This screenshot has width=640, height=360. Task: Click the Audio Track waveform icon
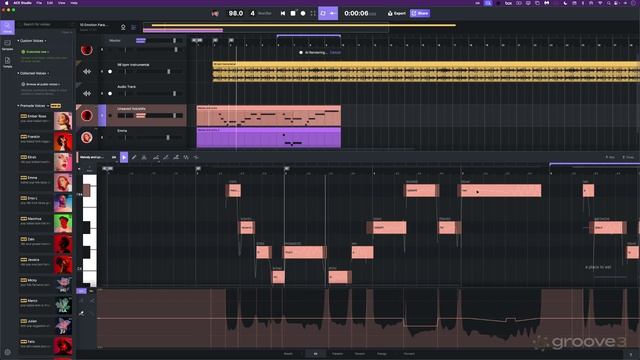(x=87, y=93)
